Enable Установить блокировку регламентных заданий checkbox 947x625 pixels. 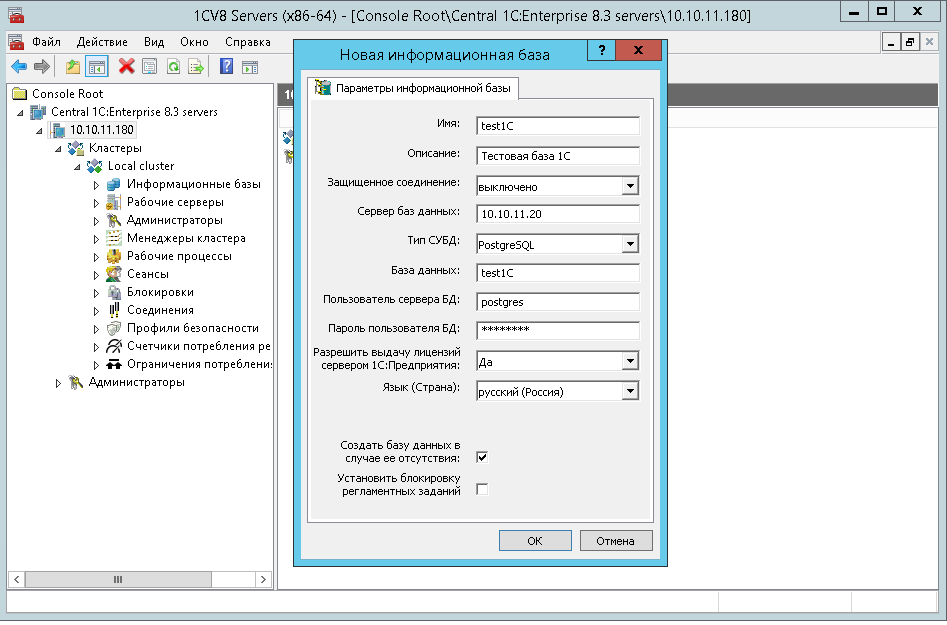point(482,489)
